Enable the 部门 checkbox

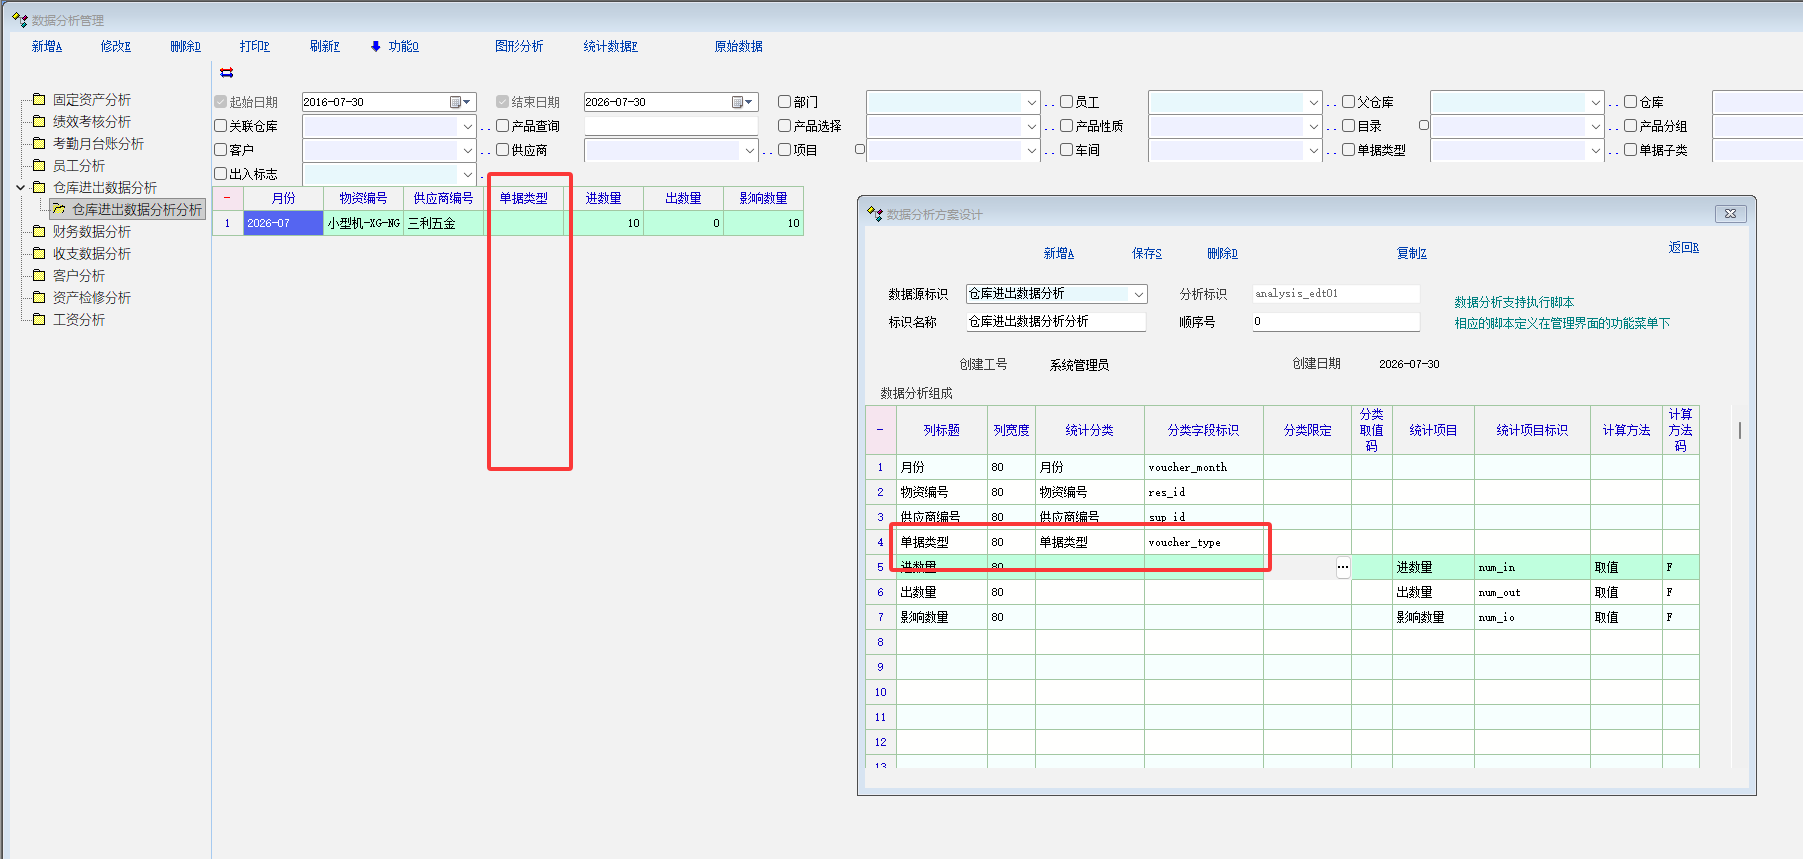785,102
